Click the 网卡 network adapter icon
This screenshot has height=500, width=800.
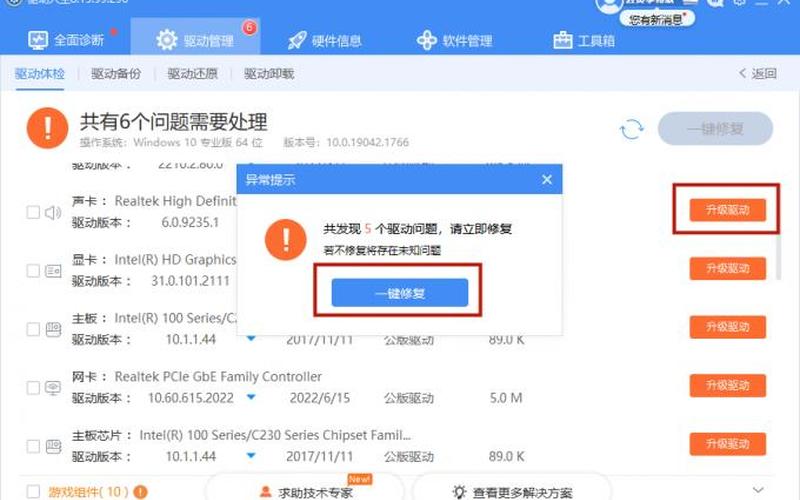point(53,388)
